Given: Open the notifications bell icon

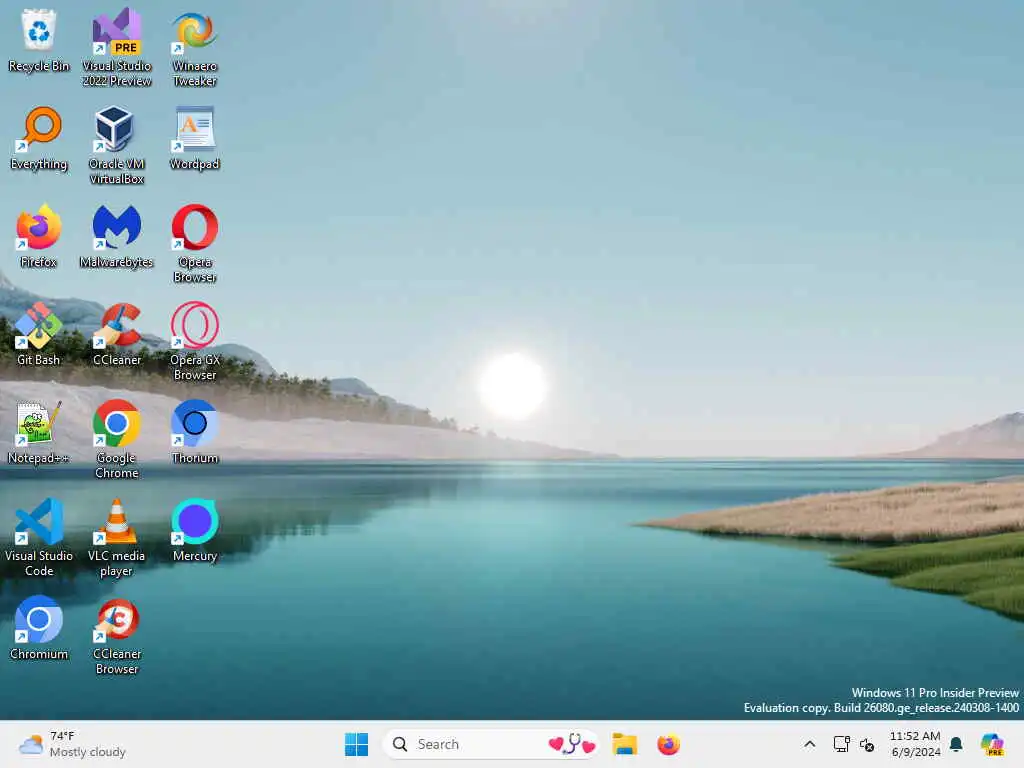Looking at the screenshot, I should (956, 744).
